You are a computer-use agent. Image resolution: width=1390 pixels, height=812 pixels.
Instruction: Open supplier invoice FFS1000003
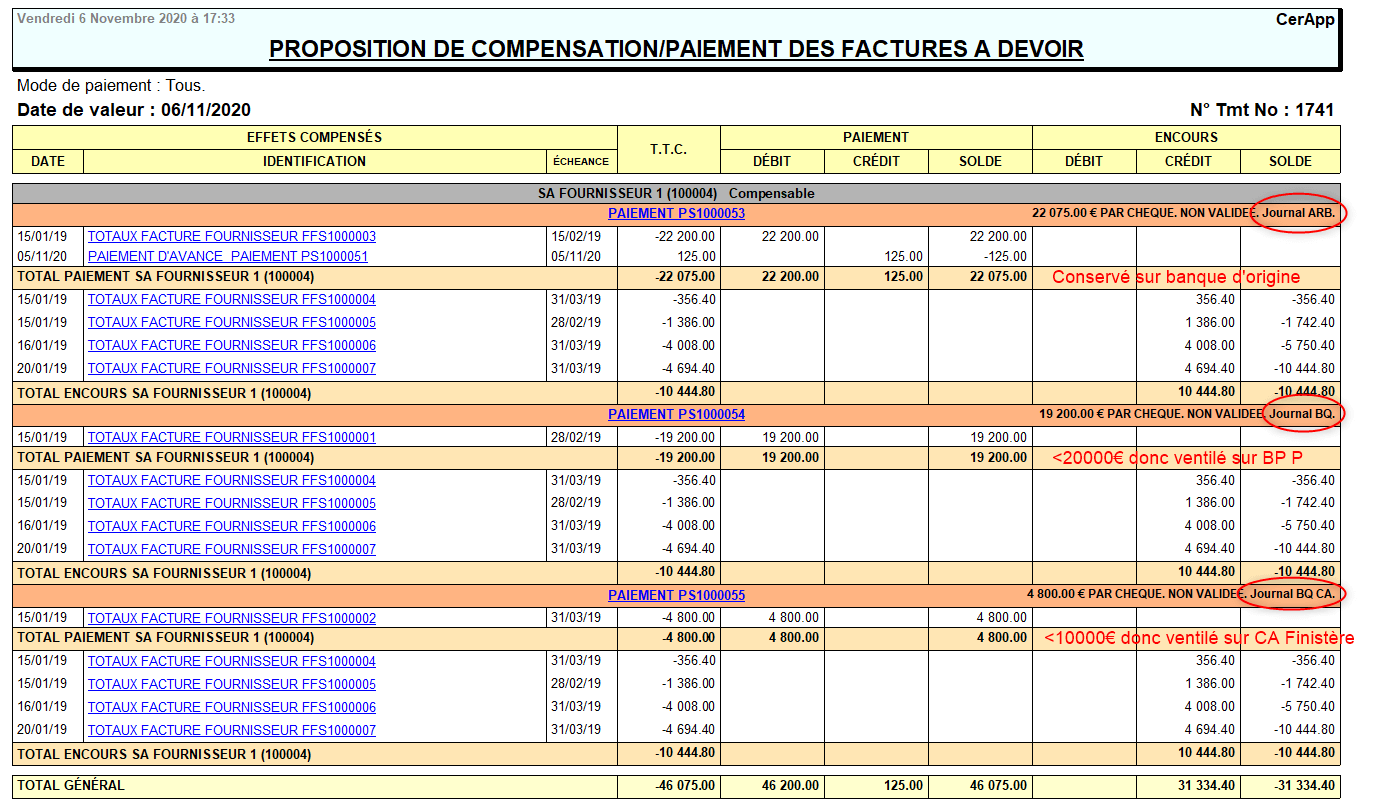click(x=232, y=237)
